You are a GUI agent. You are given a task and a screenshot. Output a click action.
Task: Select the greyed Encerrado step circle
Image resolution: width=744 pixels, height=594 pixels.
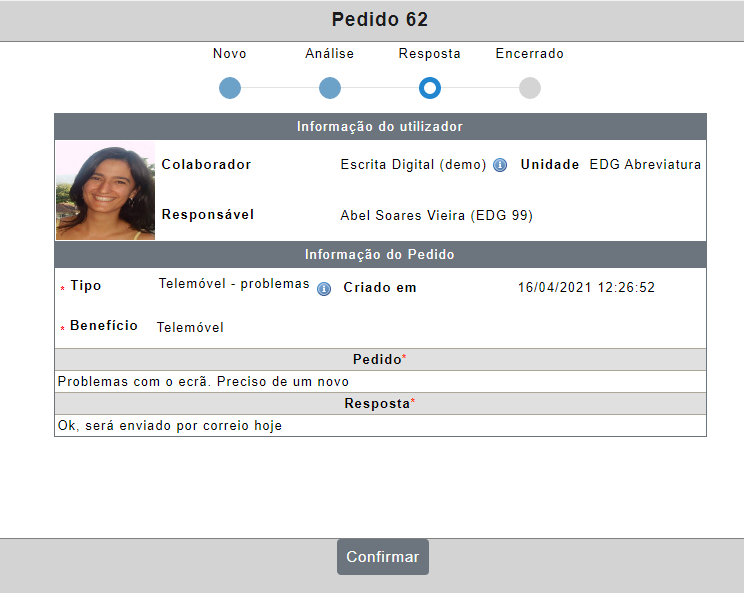(530, 88)
